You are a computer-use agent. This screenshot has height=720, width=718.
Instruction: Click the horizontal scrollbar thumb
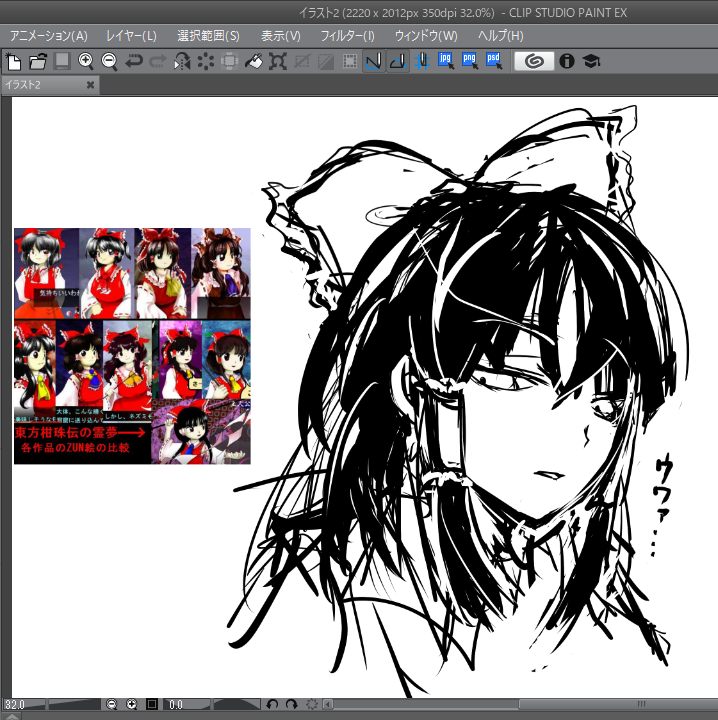click(x=618, y=704)
